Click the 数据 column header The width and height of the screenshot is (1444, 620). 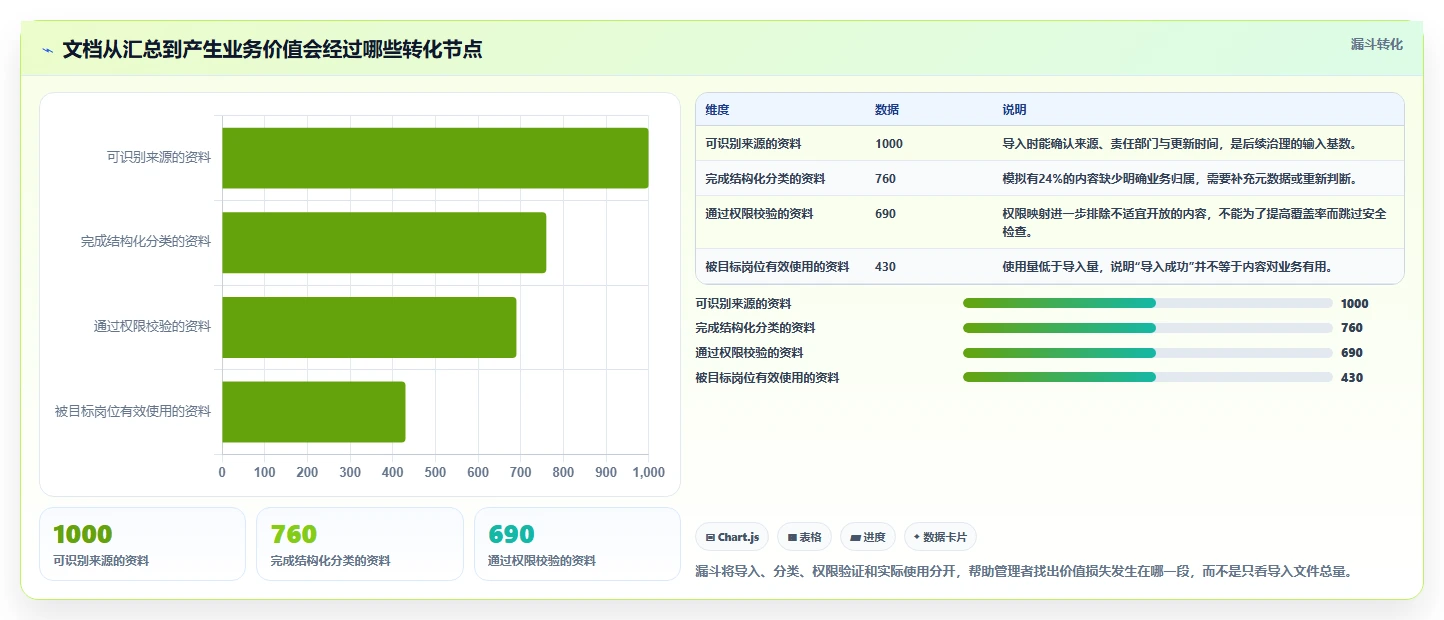(x=887, y=110)
